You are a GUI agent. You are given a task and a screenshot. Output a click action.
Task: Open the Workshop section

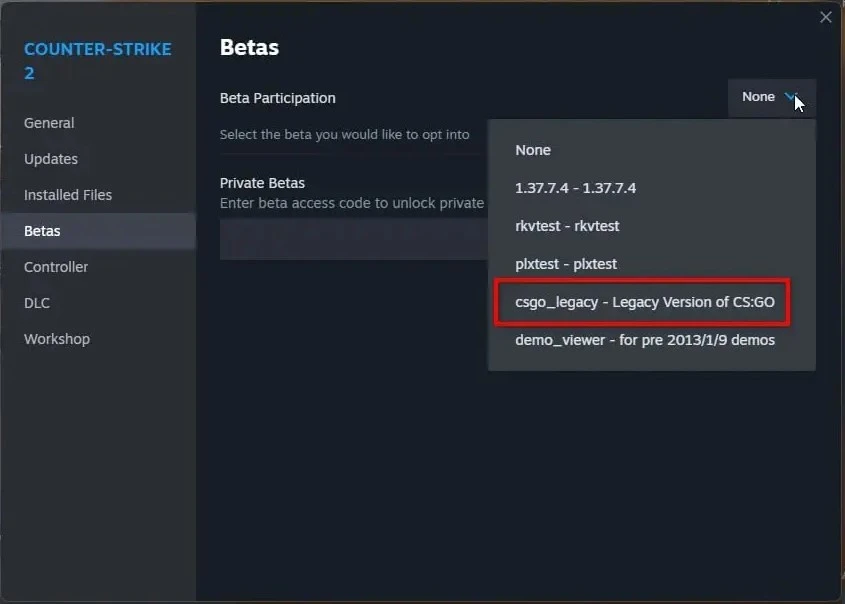tap(98, 339)
